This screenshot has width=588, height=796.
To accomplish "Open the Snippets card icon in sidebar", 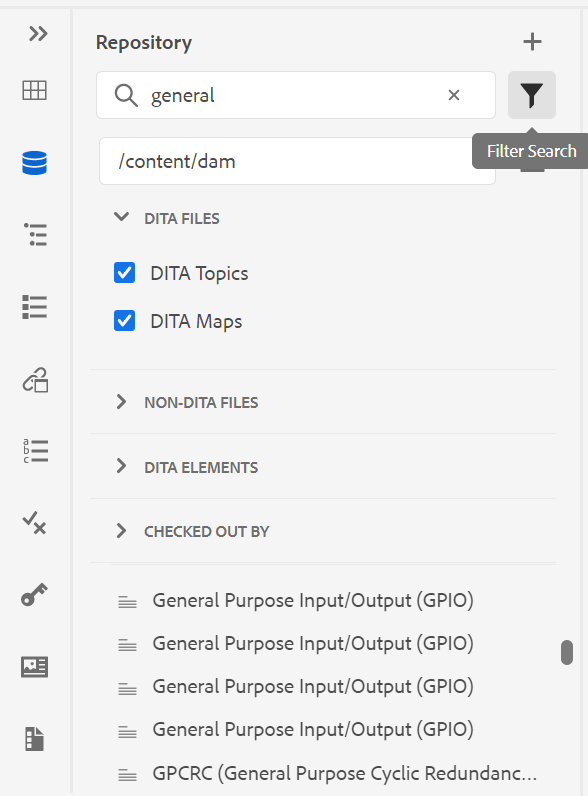I will [35, 667].
